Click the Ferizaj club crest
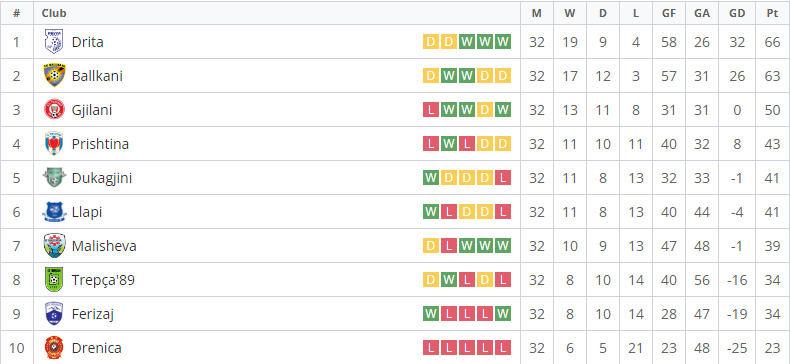Viewport: 790px width, 364px height. click(54, 314)
